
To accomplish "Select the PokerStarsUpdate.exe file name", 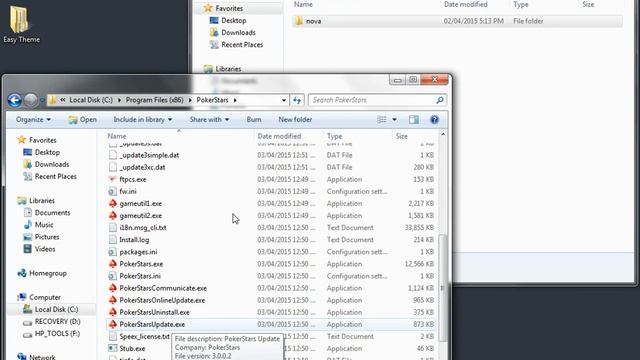I will (152, 324).
